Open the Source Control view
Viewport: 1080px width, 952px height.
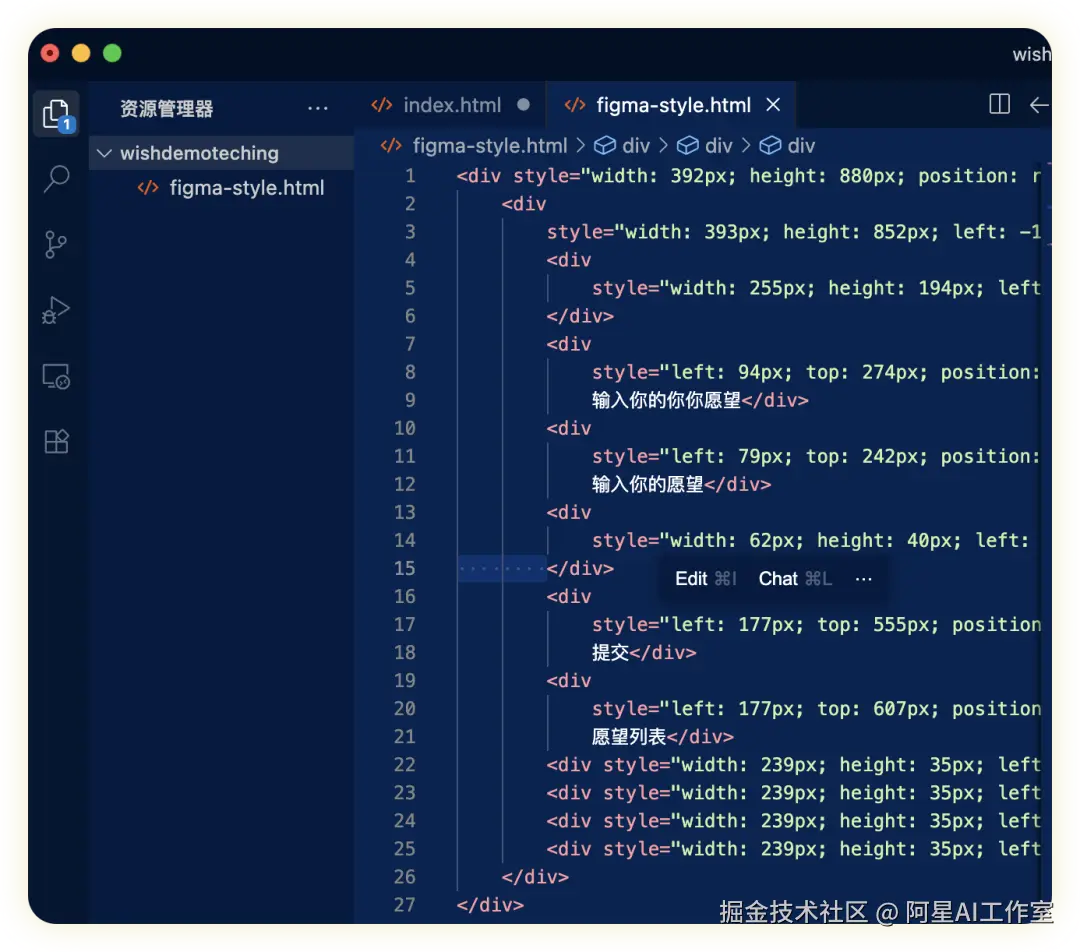pos(56,245)
